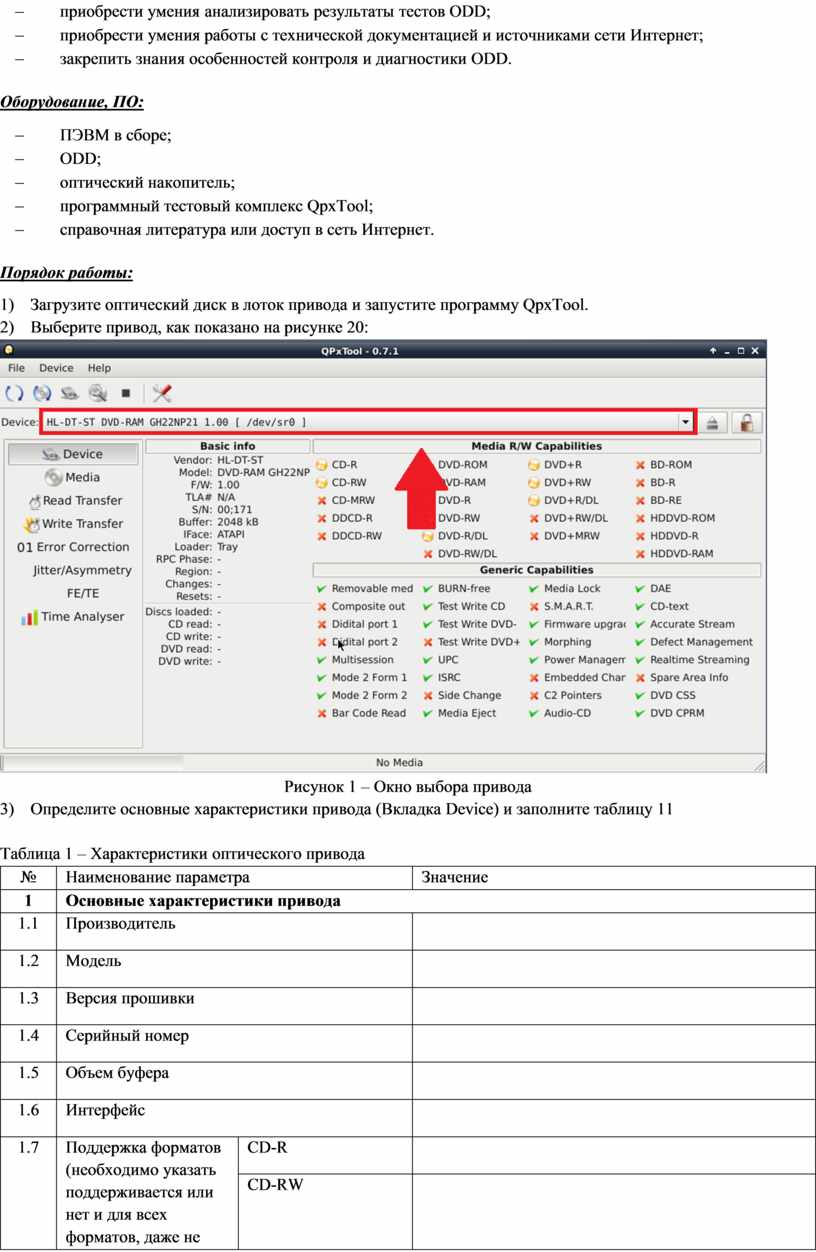816x1252 pixels.
Task: Open the Help menu
Action: (x=99, y=368)
